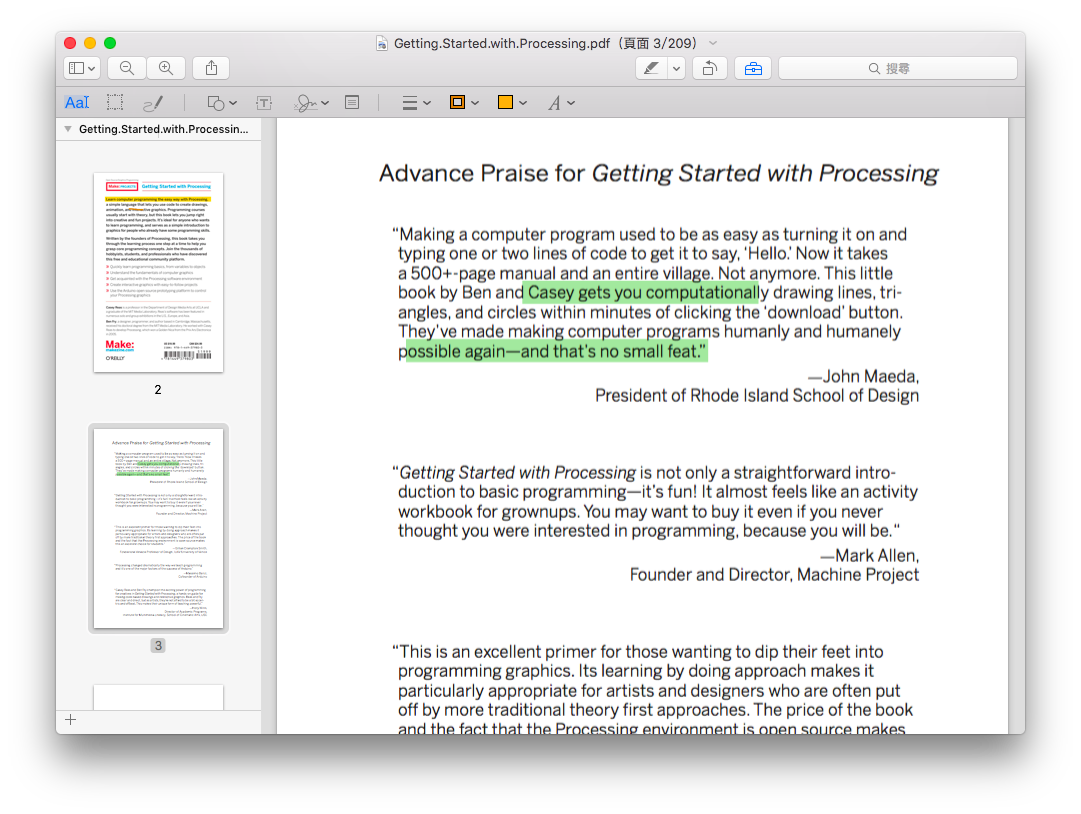Open the Shapes tool menu
1081x814 pixels.
click(222, 103)
